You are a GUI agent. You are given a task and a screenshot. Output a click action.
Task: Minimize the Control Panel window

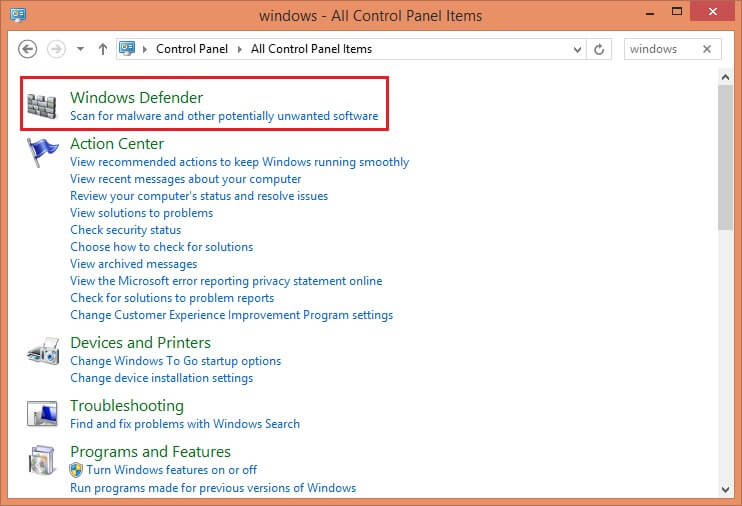650,14
